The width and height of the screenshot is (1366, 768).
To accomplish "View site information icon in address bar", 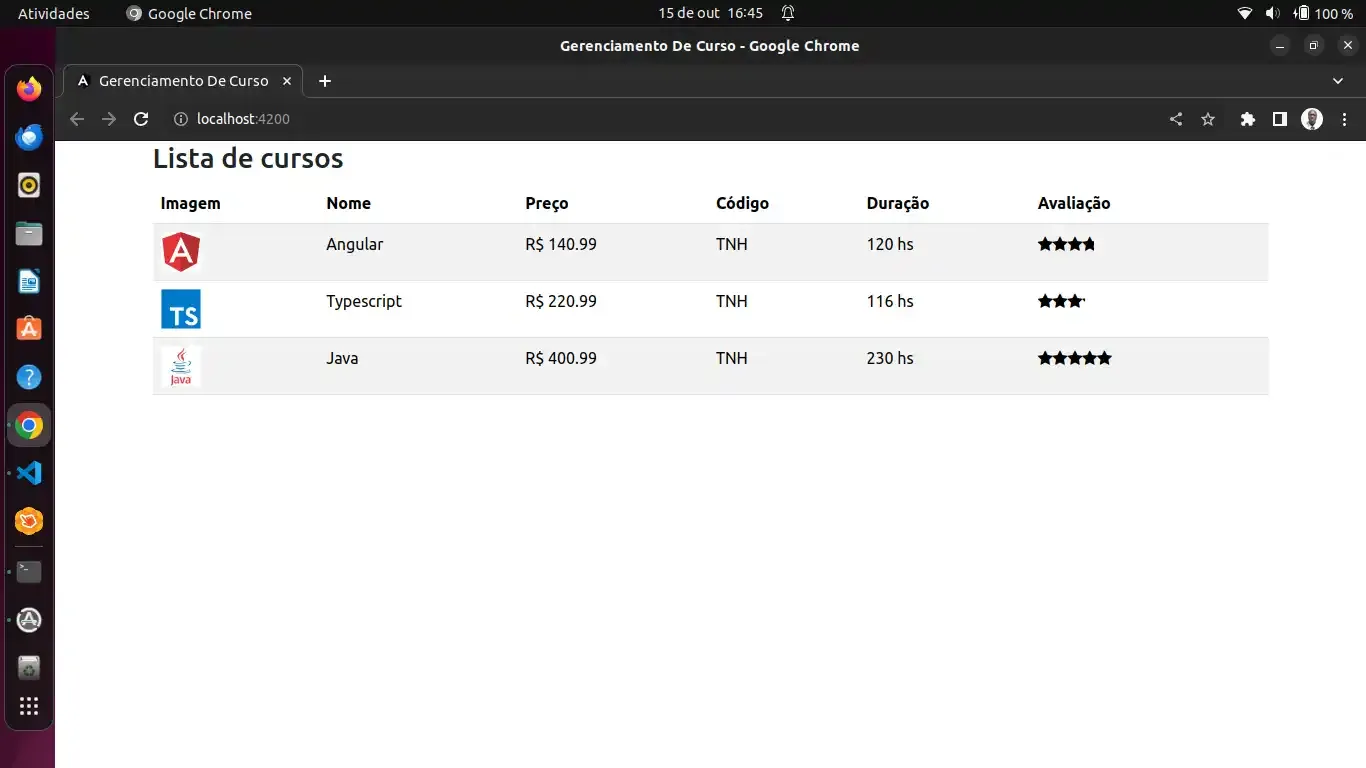I will pyautogui.click(x=181, y=119).
